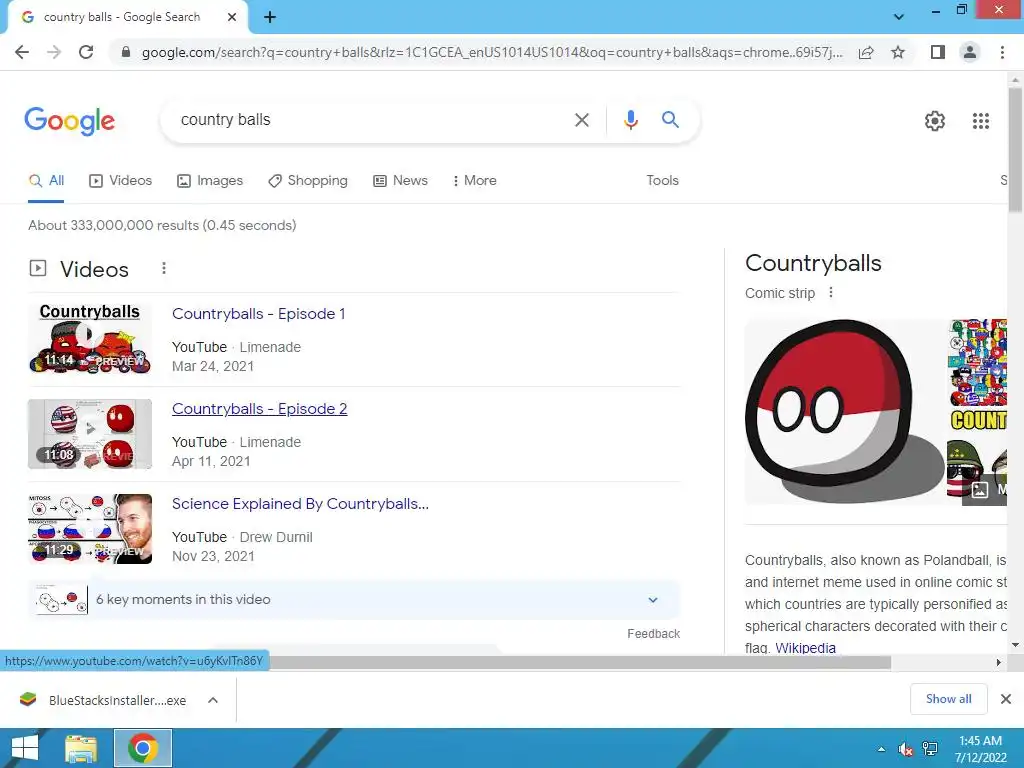Clear the search box with X
This screenshot has height=768, width=1024.
(x=581, y=120)
